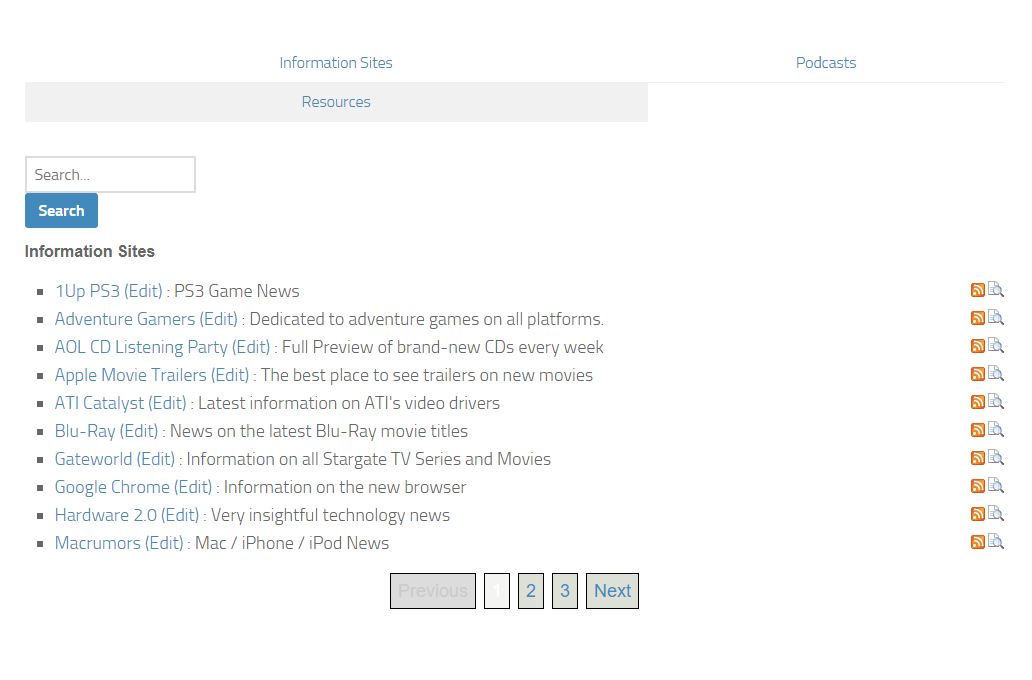Switch to the Resources tab
The image size is (1032, 680).
point(336,101)
